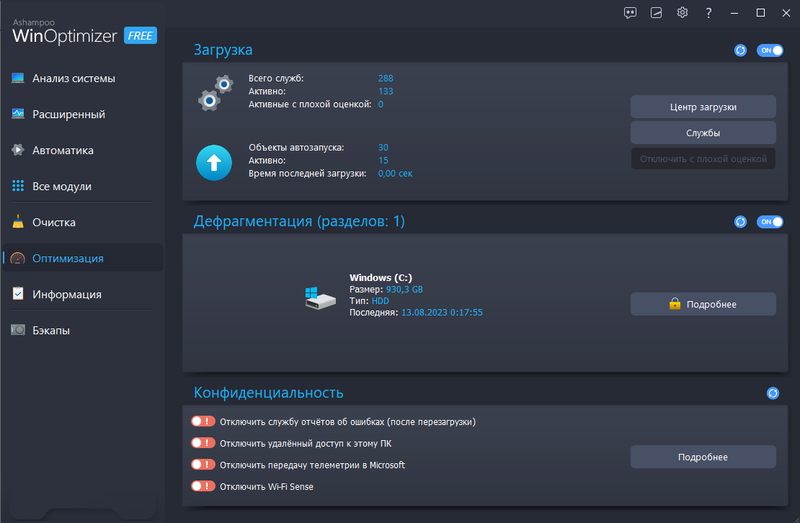Screen dimensions: 800x523
Task: Open settings gear icon
Action: click(x=682, y=13)
